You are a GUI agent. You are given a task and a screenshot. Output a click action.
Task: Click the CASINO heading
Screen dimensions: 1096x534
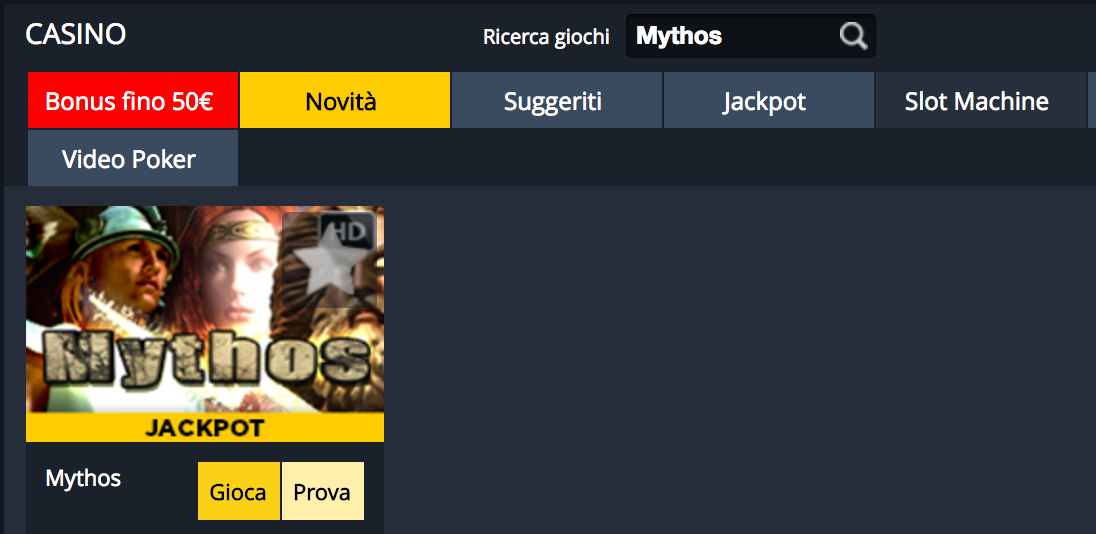(x=75, y=34)
